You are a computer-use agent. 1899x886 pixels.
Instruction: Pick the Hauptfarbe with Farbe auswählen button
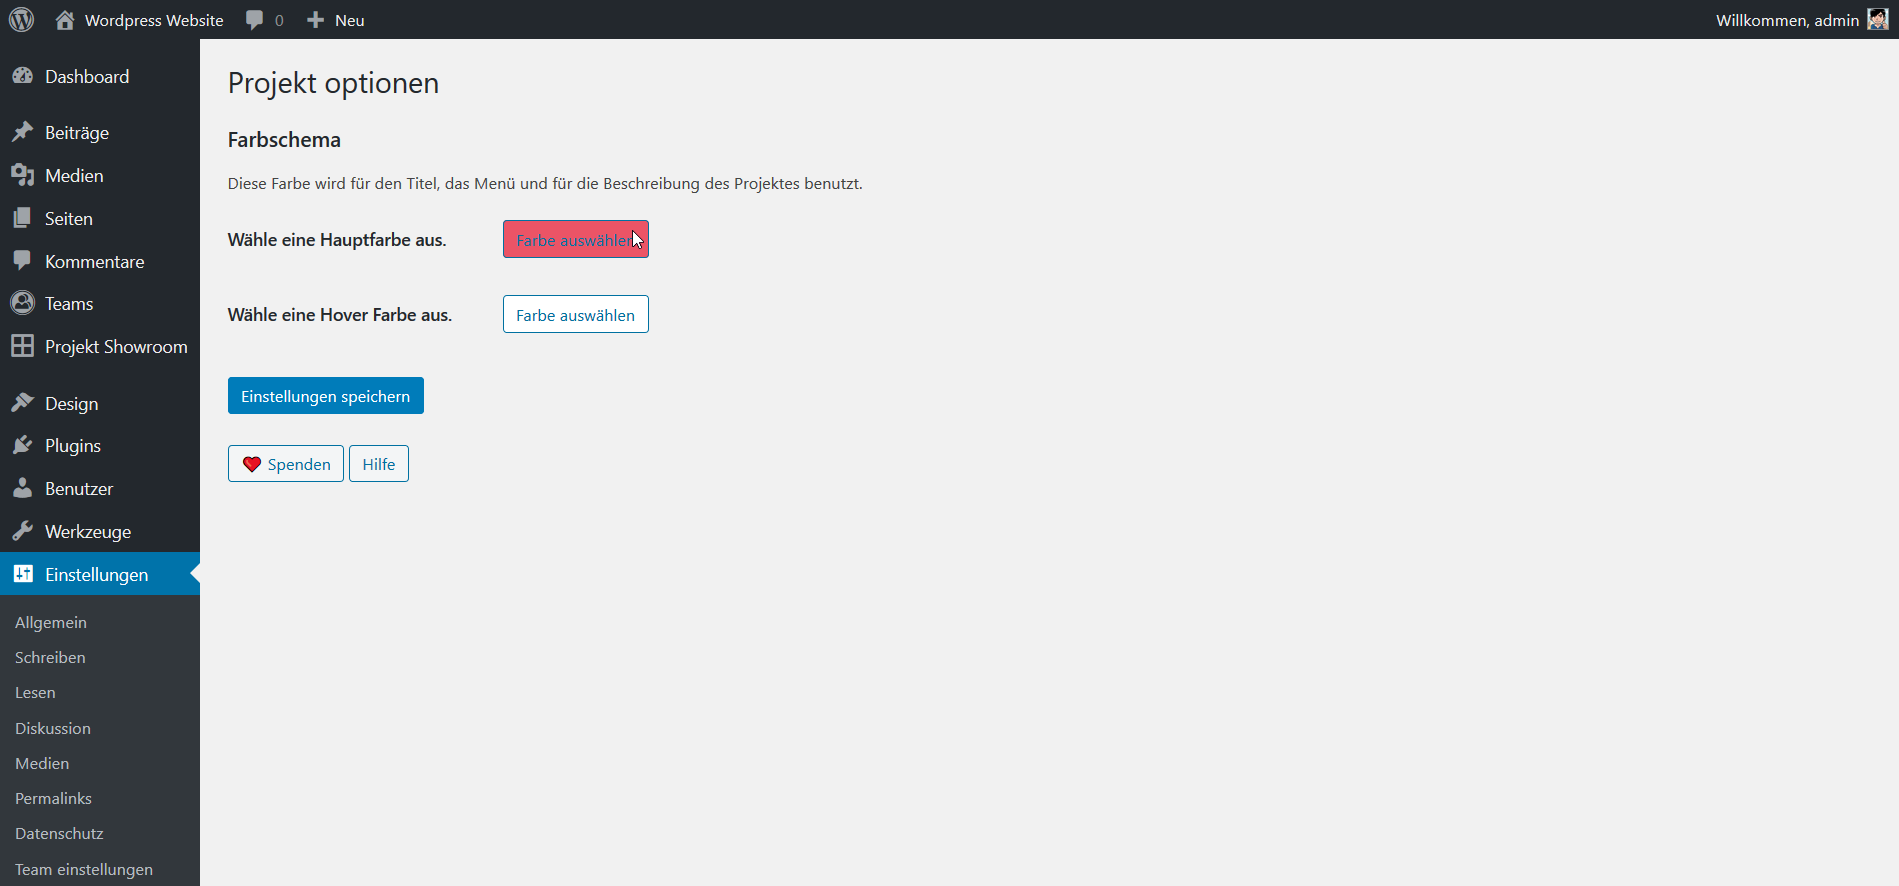click(575, 239)
